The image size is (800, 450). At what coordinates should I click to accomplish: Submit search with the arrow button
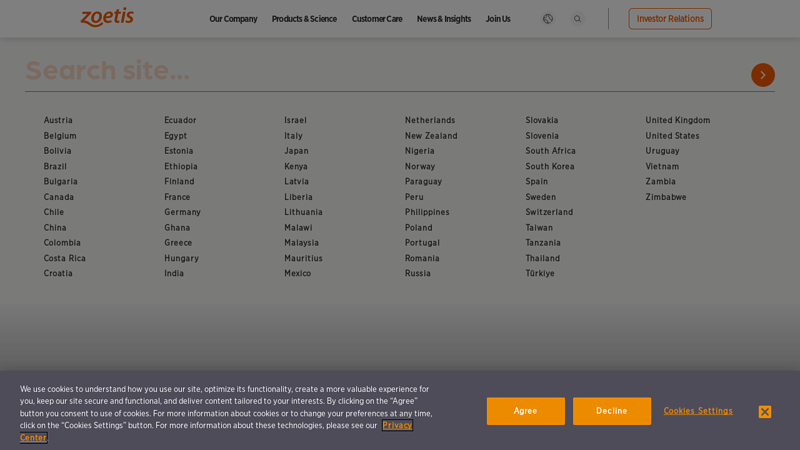tap(762, 75)
